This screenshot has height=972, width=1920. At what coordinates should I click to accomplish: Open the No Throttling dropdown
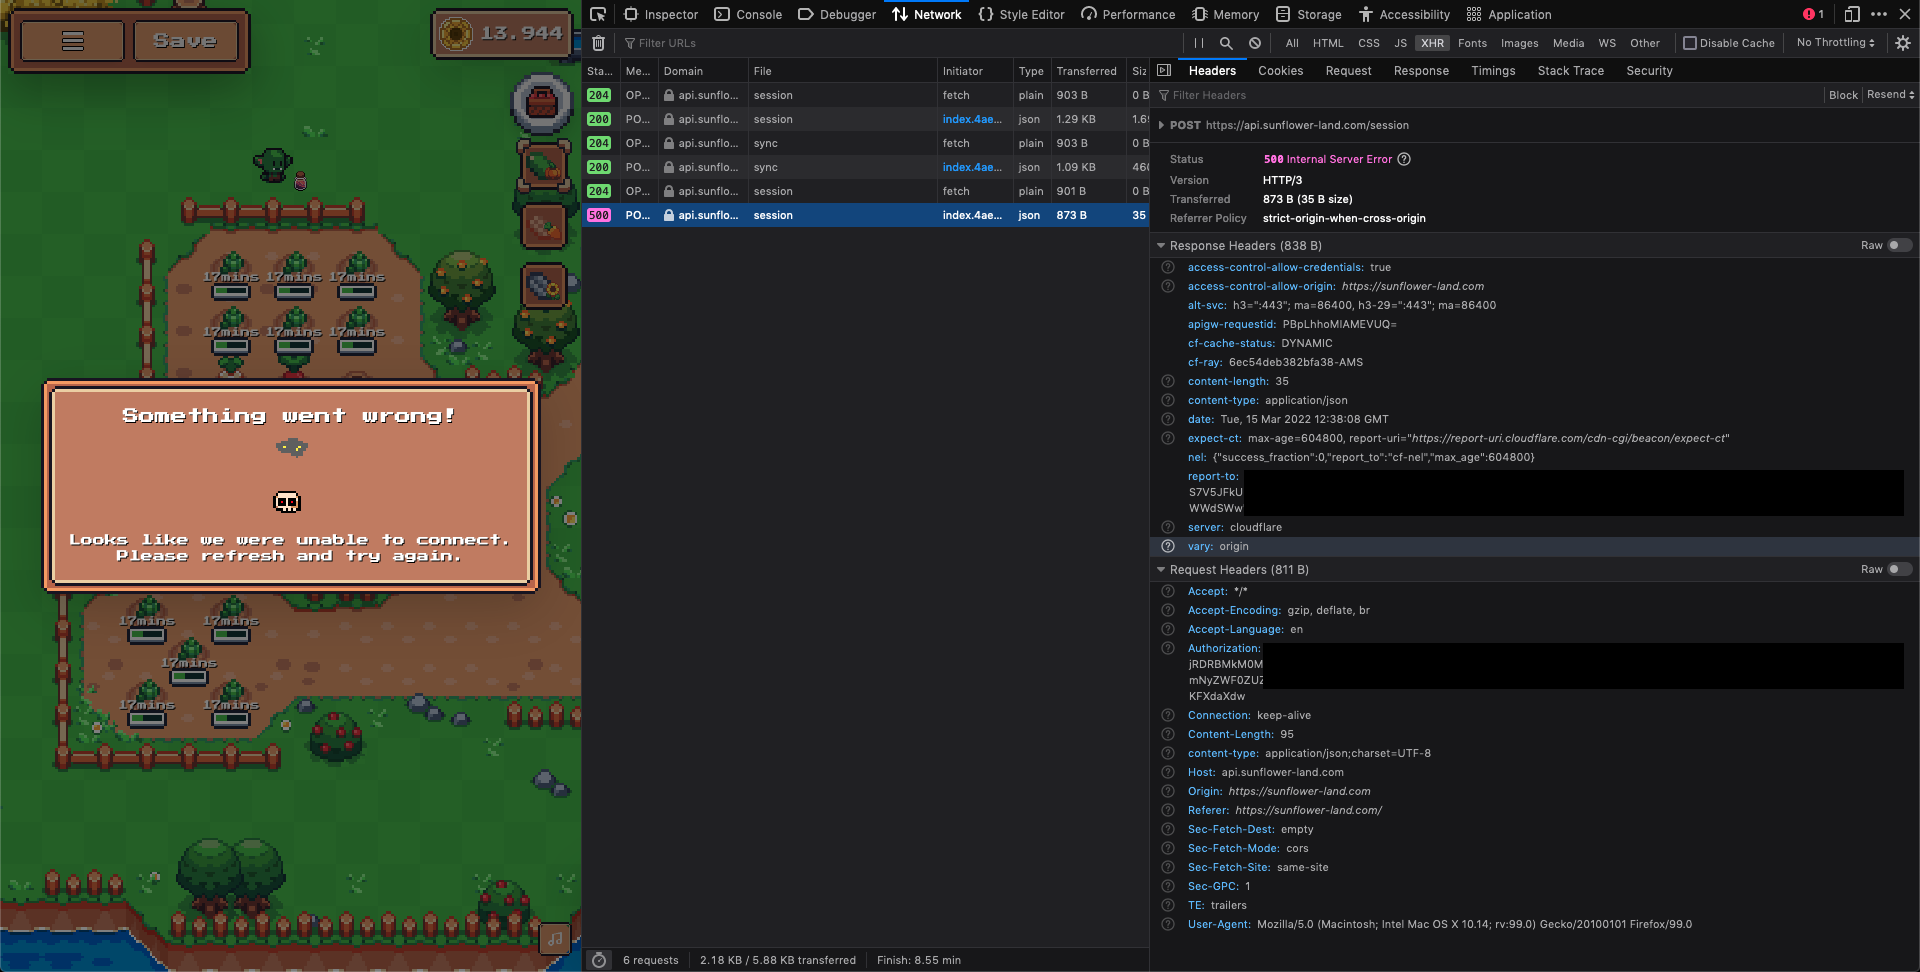point(1836,43)
